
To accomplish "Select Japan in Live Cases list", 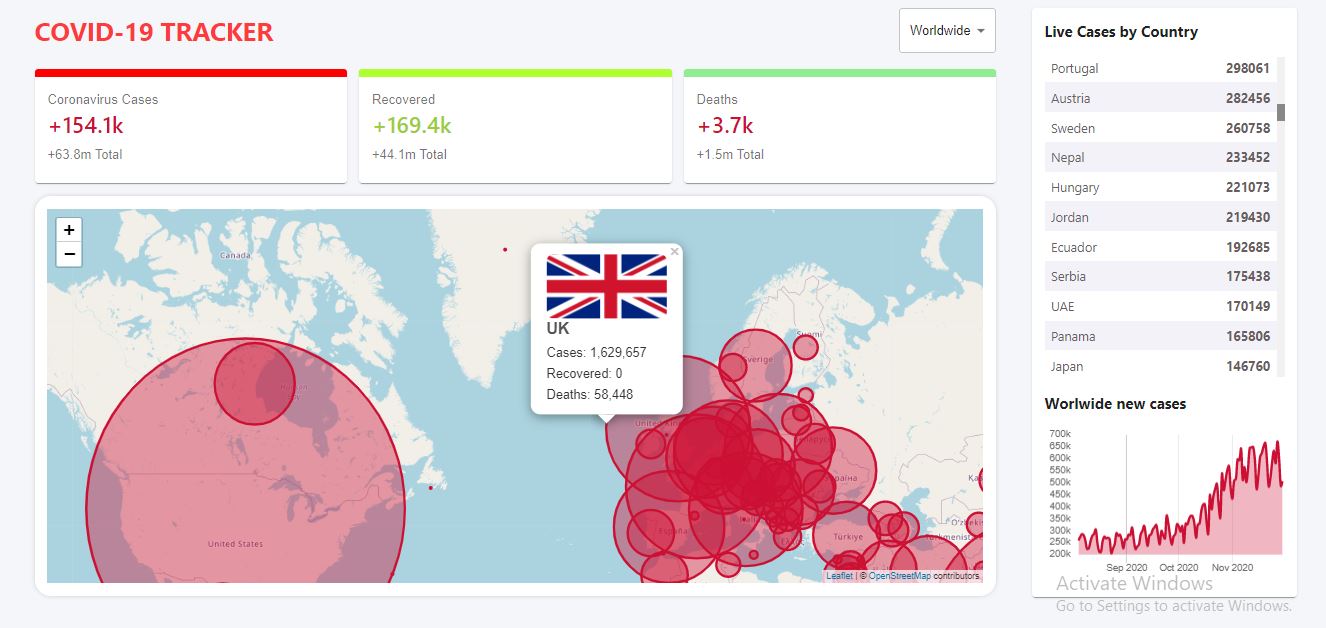I will 1160,366.
